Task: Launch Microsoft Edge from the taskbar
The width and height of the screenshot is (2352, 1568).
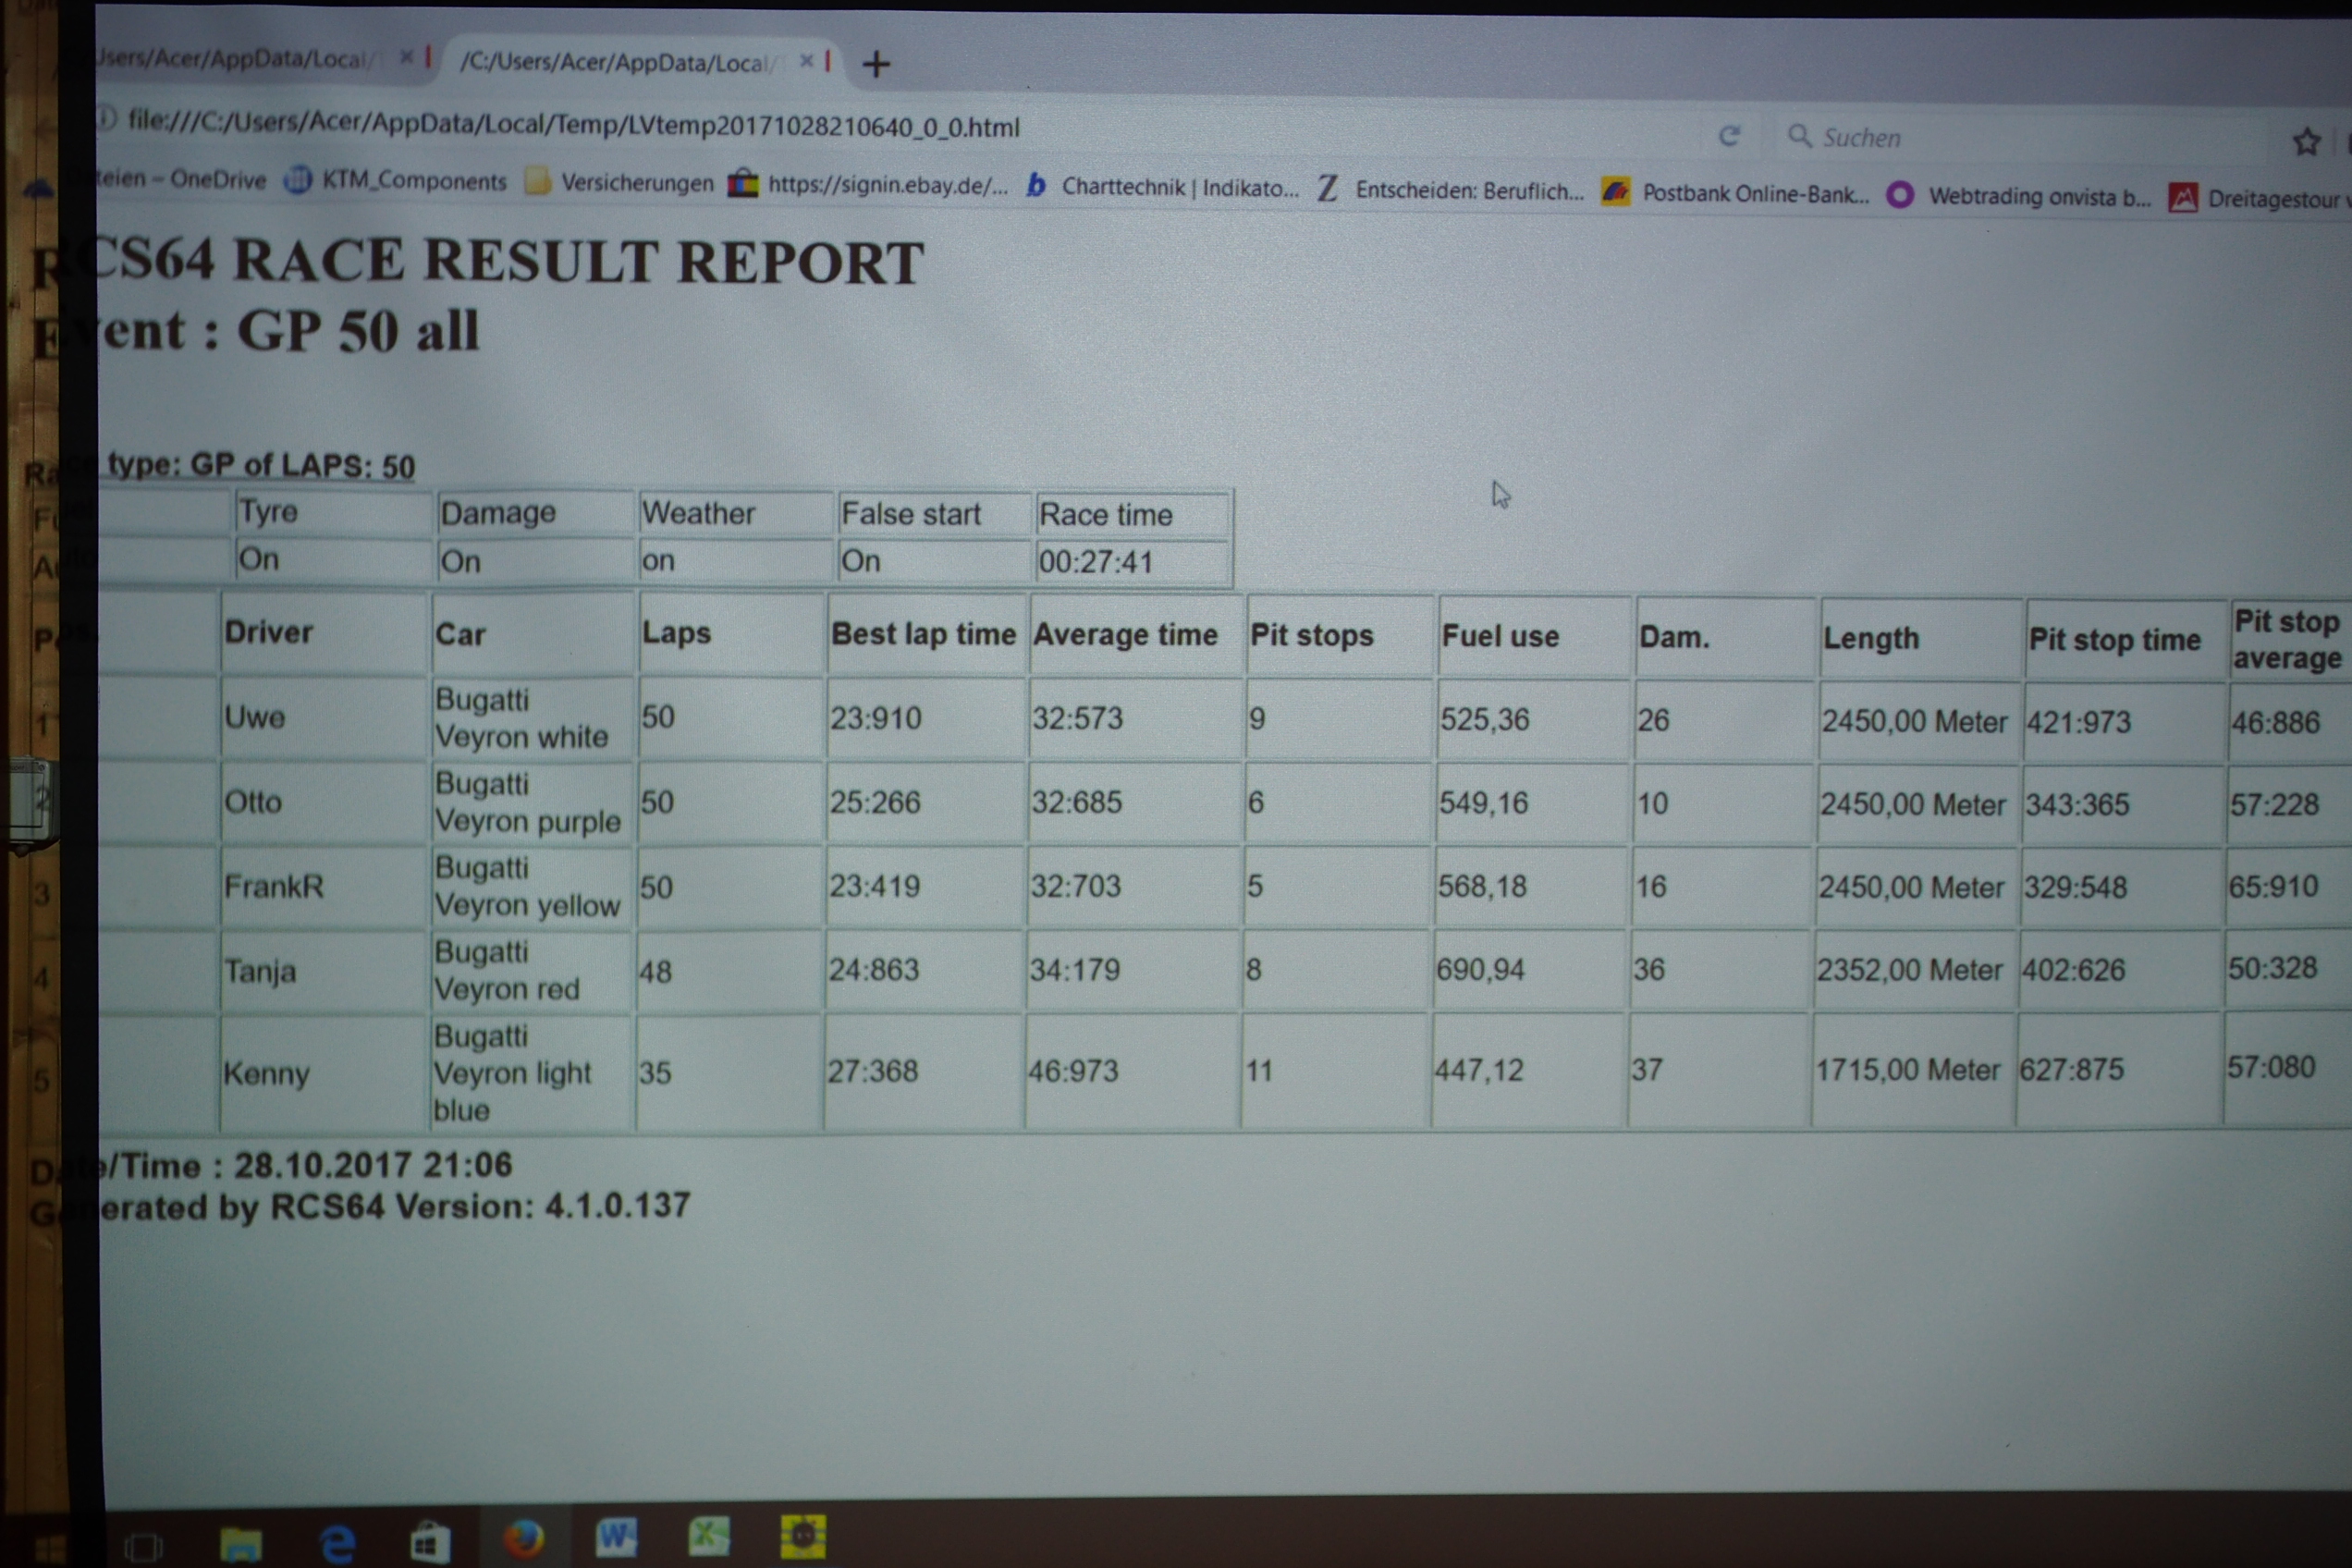Action: pos(338,1543)
